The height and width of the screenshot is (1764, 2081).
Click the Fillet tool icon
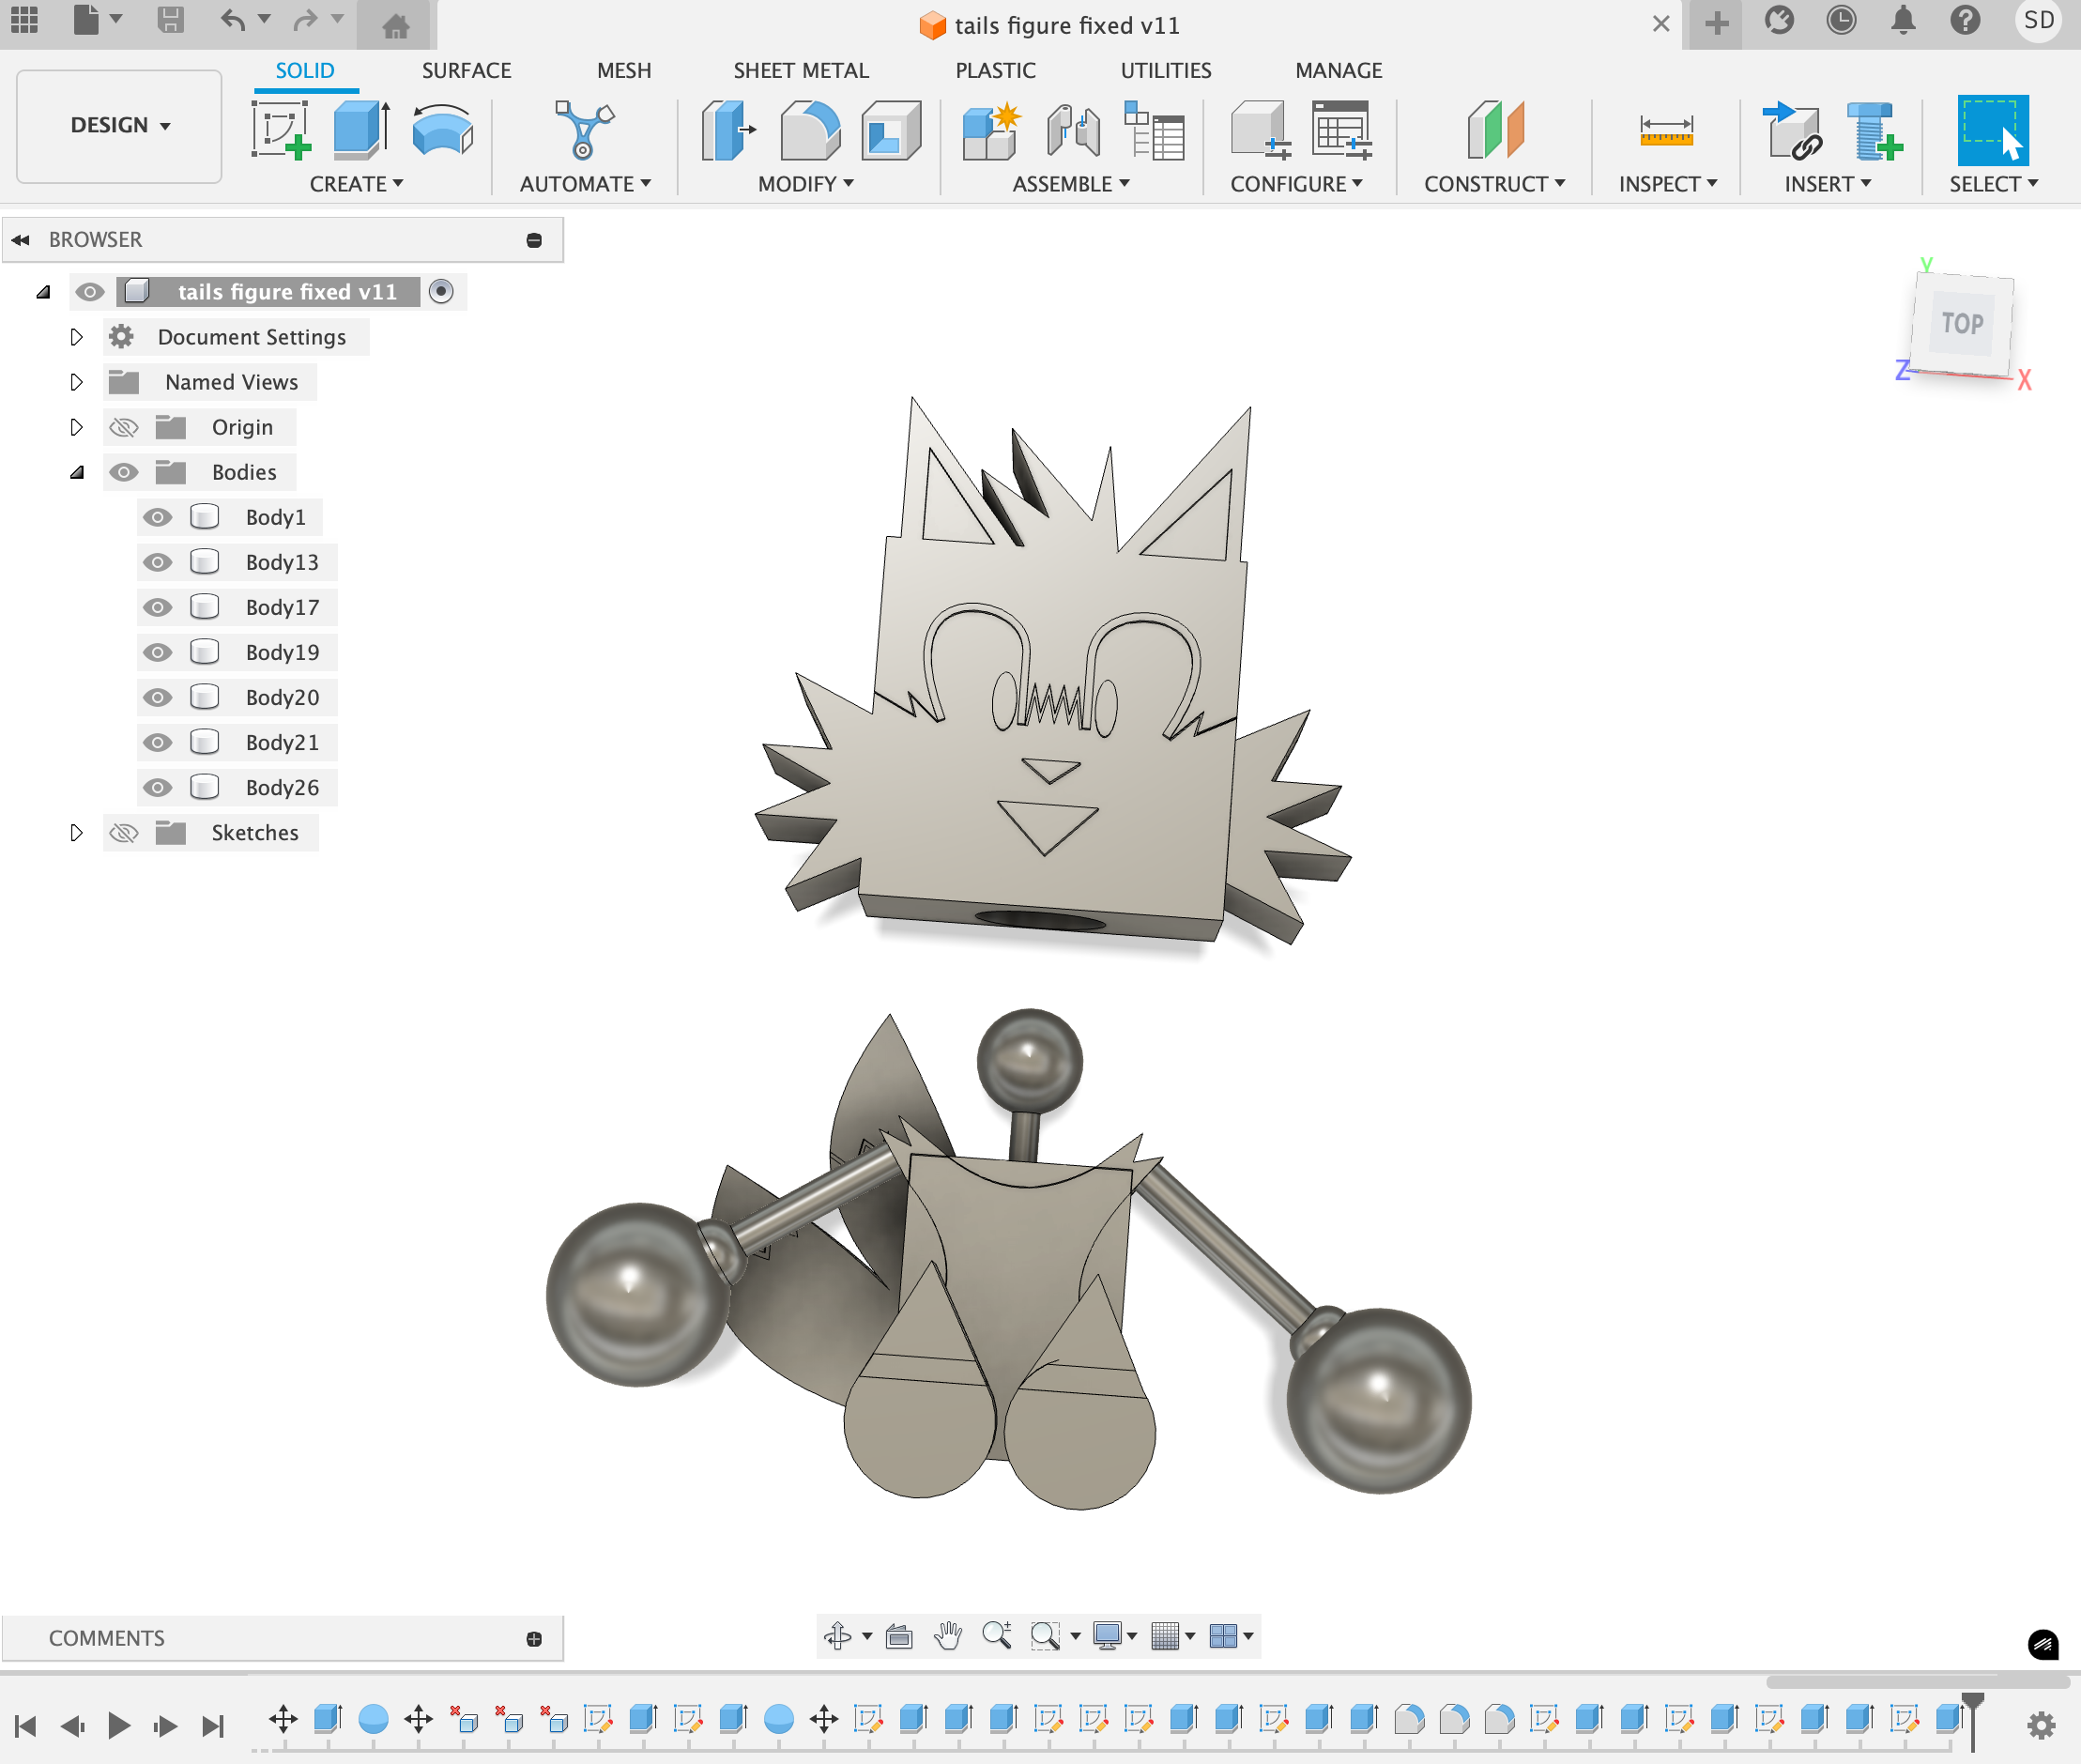[x=809, y=130]
